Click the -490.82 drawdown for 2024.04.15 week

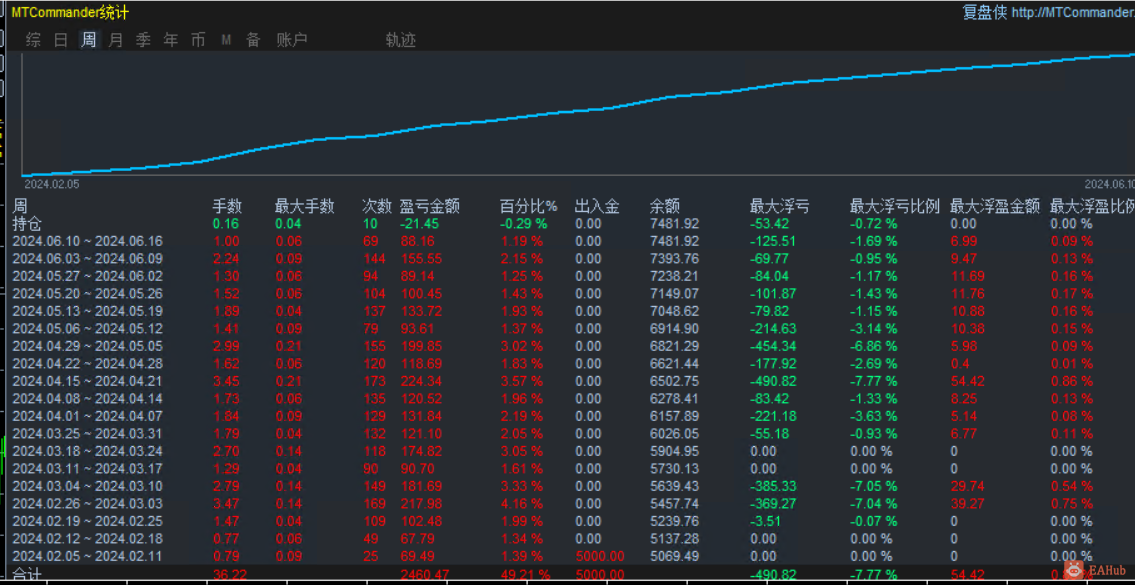coord(773,381)
